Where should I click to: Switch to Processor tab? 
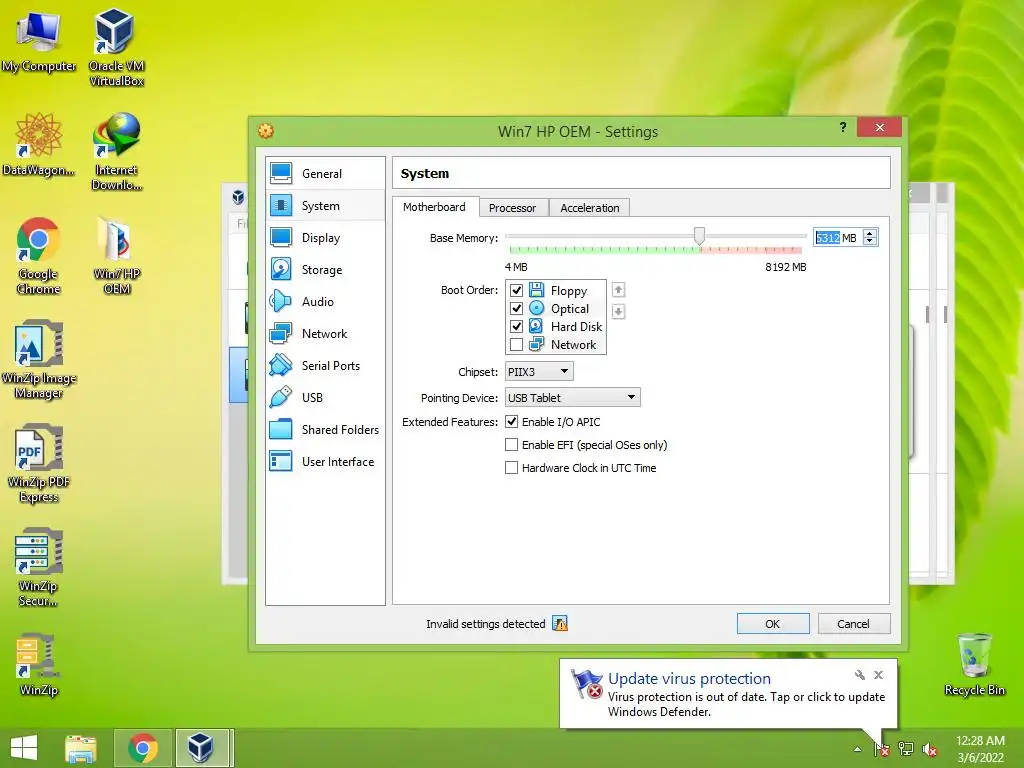coord(512,208)
